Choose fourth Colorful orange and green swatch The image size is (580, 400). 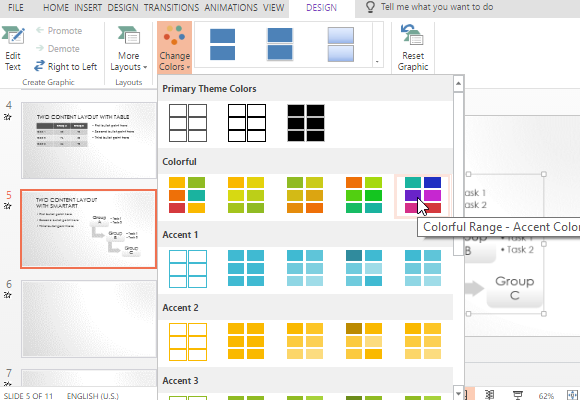tap(364, 195)
